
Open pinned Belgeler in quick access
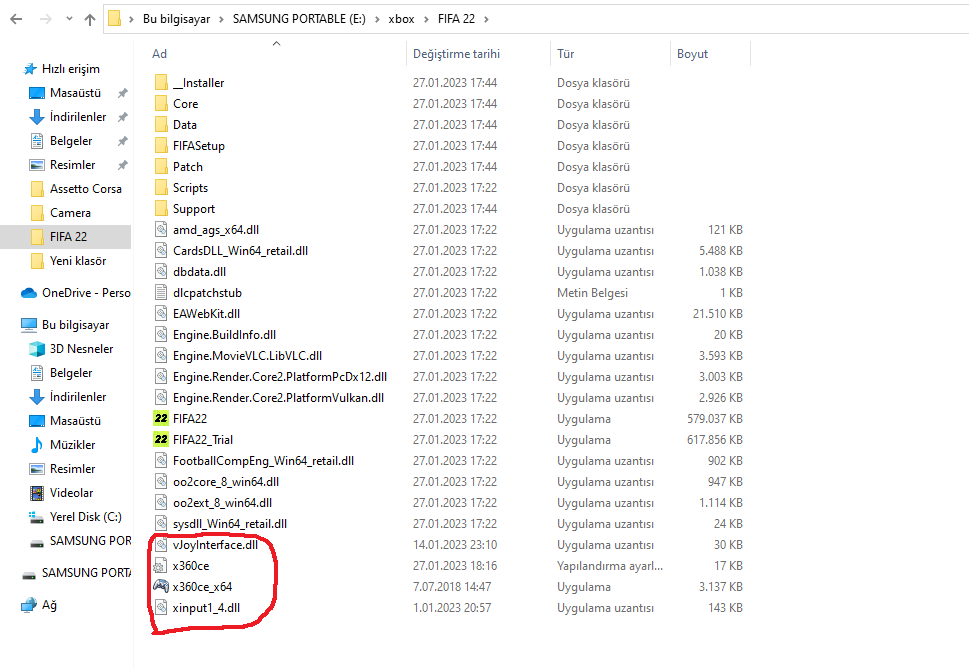[x=71, y=141]
